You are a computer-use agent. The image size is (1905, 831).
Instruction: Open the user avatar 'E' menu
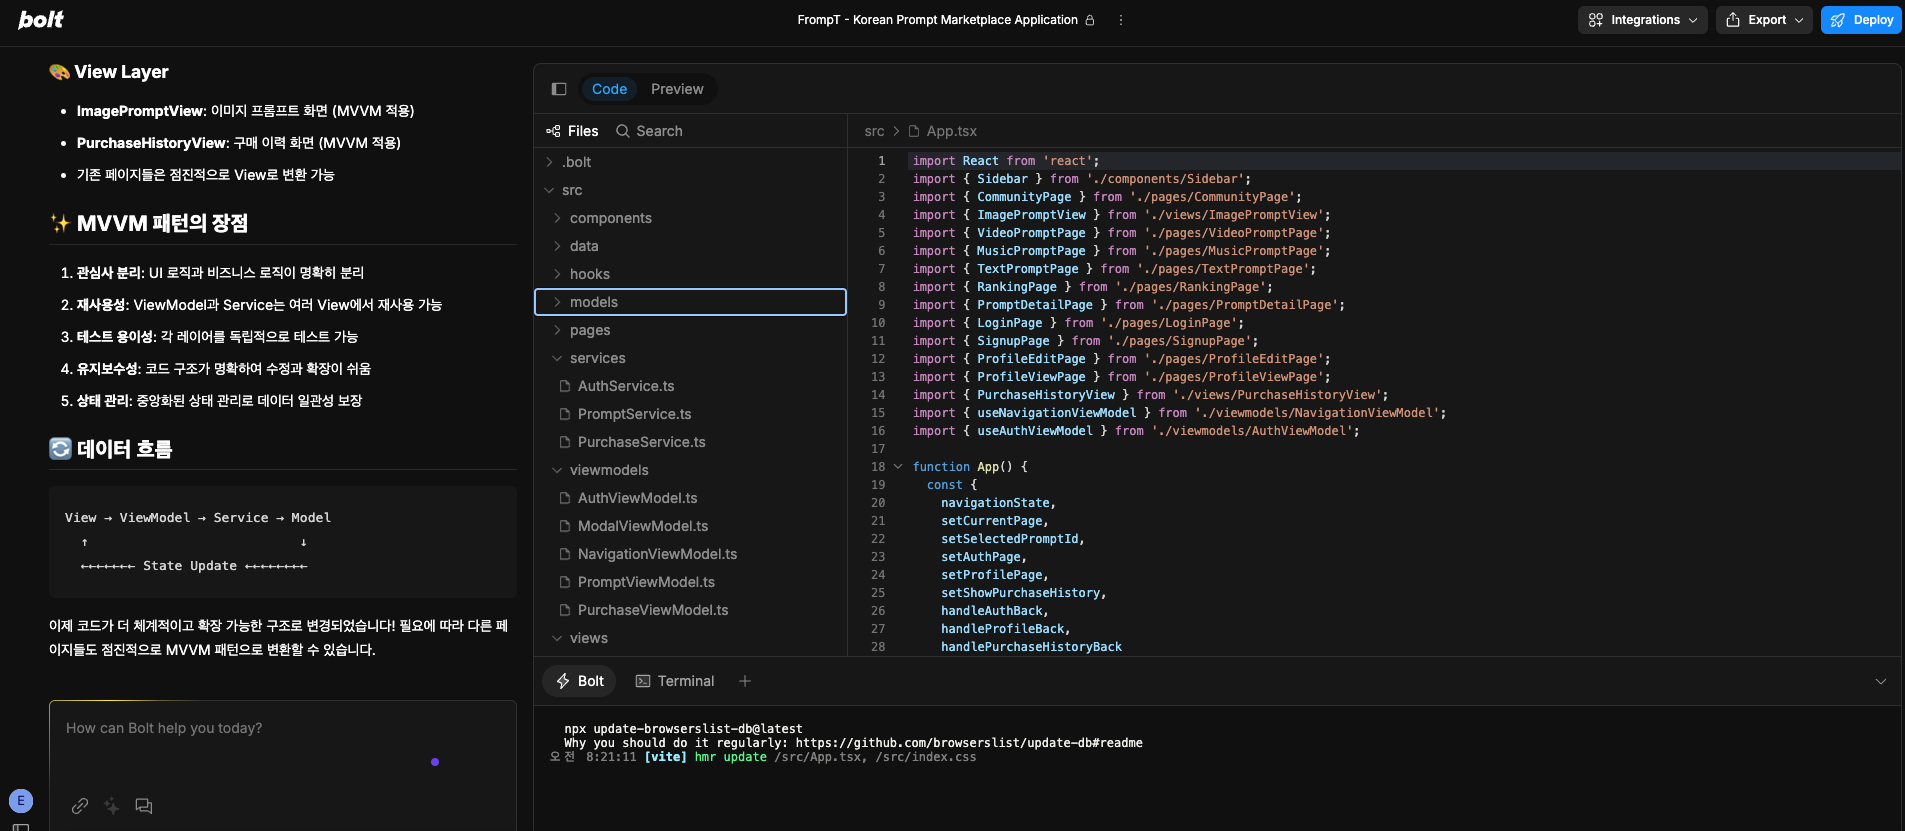click(21, 801)
